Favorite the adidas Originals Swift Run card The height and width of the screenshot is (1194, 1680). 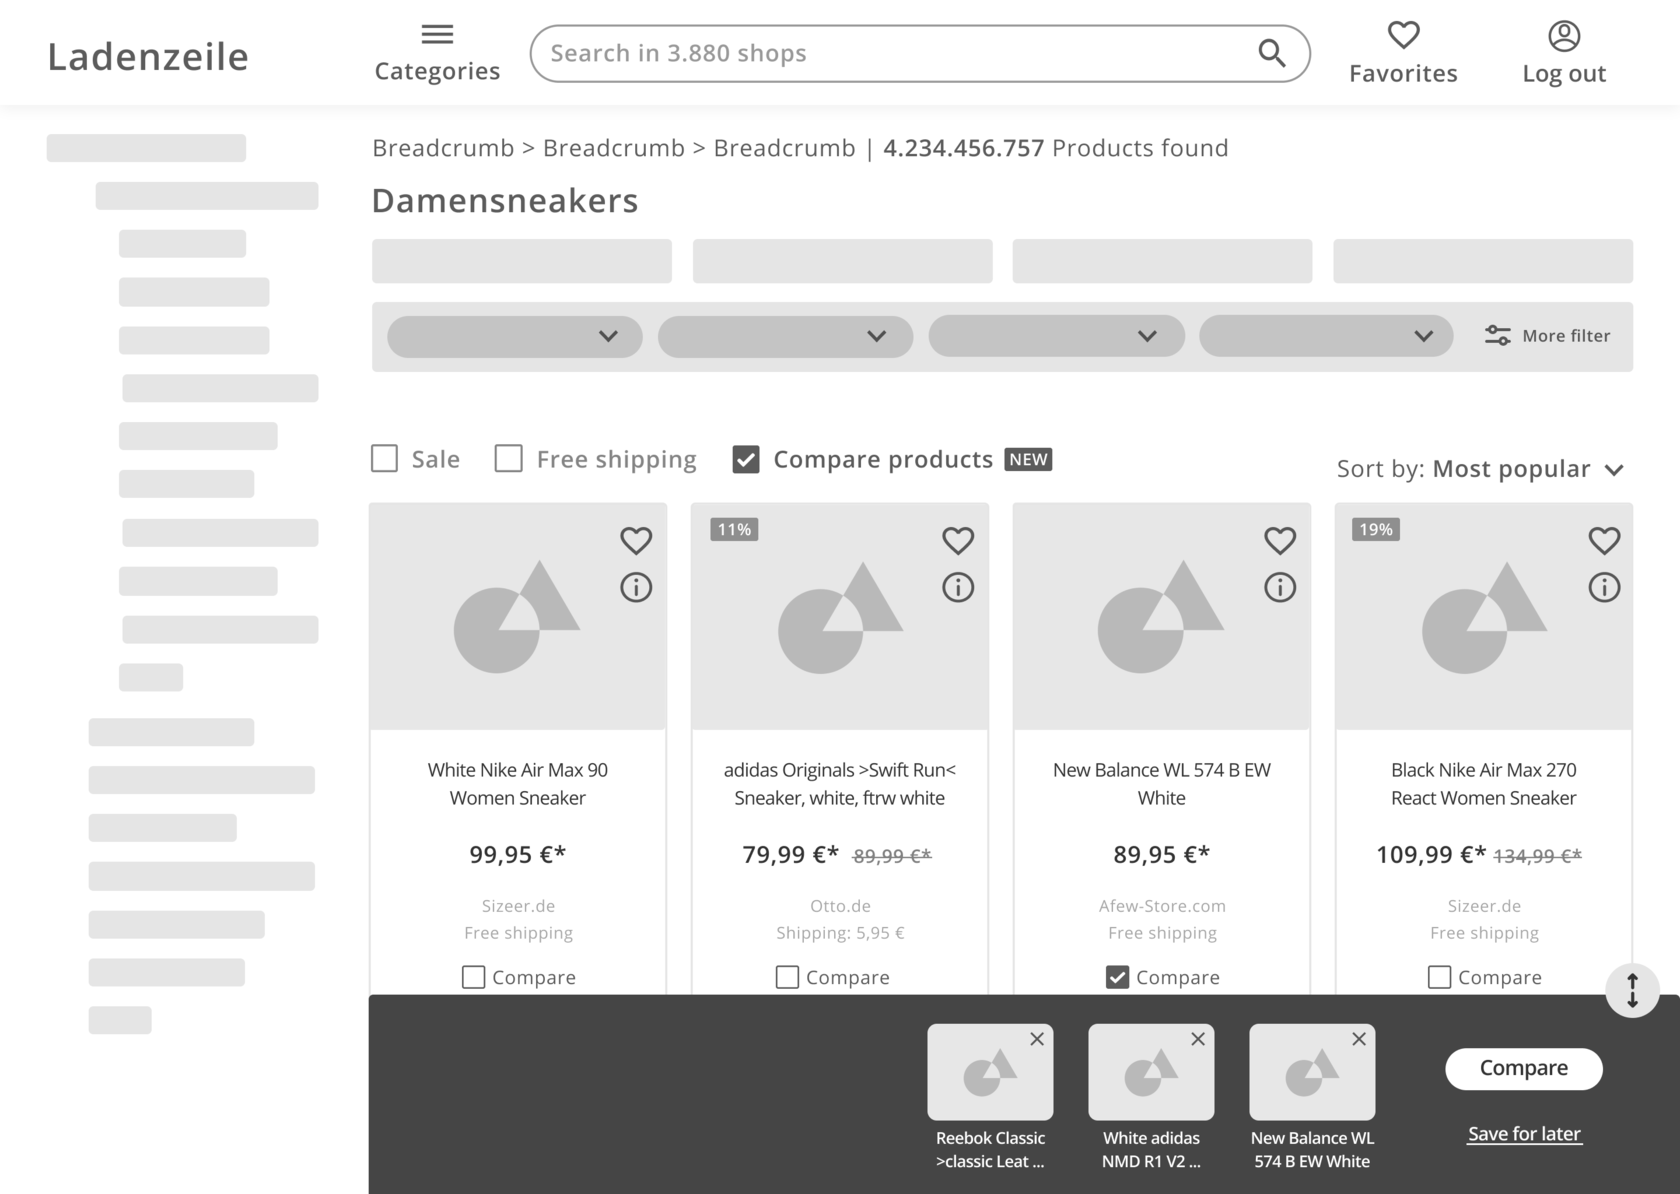click(x=958, y=540)
